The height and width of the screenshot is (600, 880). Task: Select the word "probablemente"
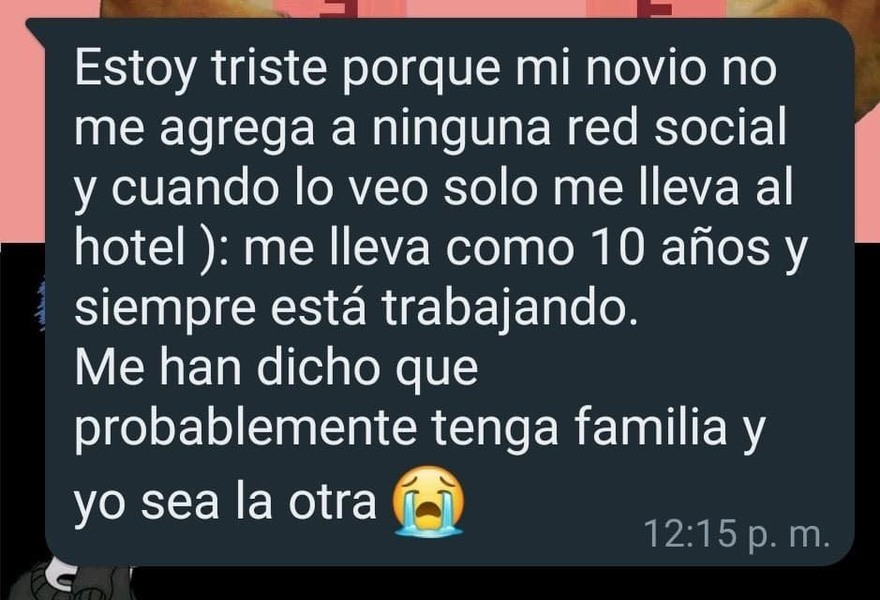coord(246,430)
